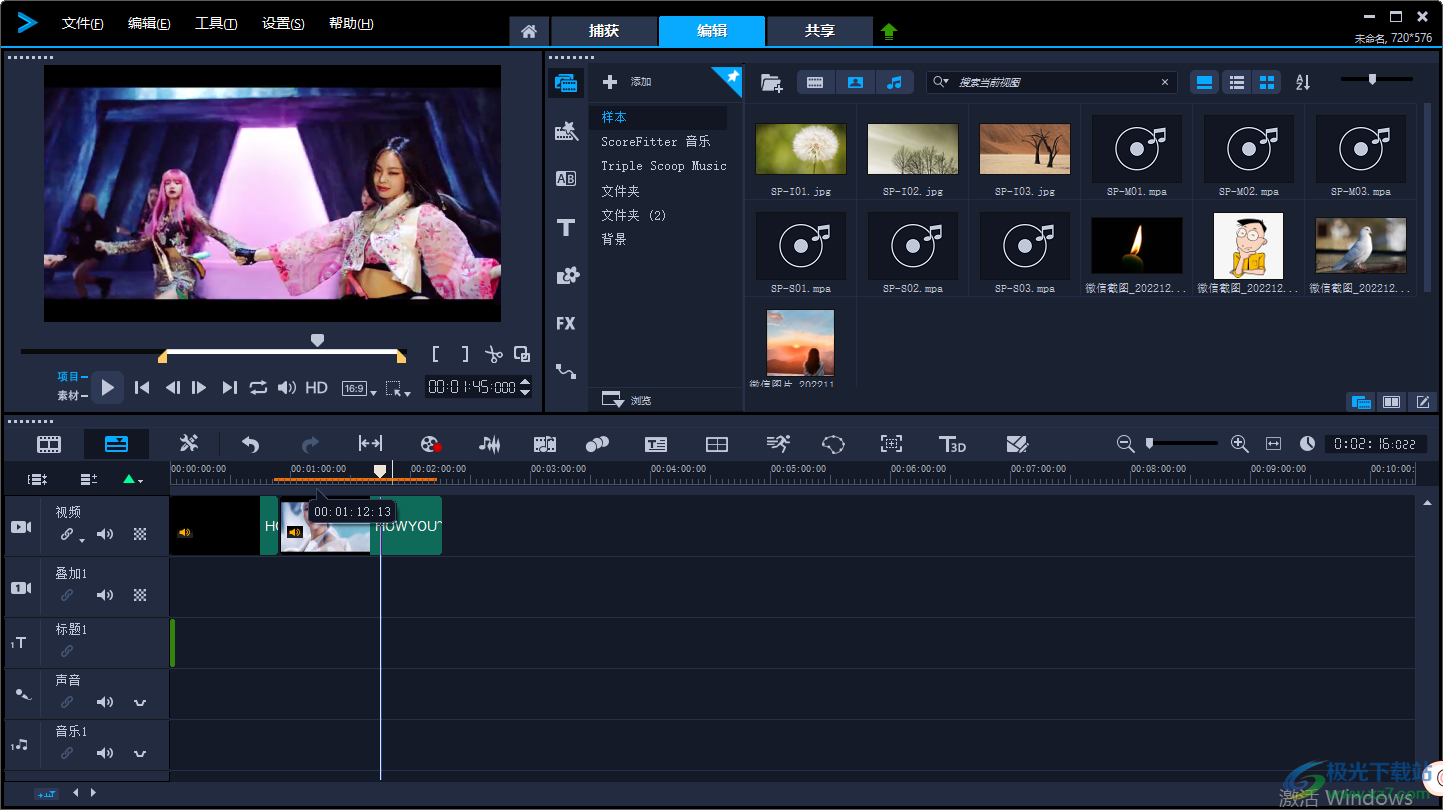
Task: Open the 编辑(E) menu
Action: [149, 24]
